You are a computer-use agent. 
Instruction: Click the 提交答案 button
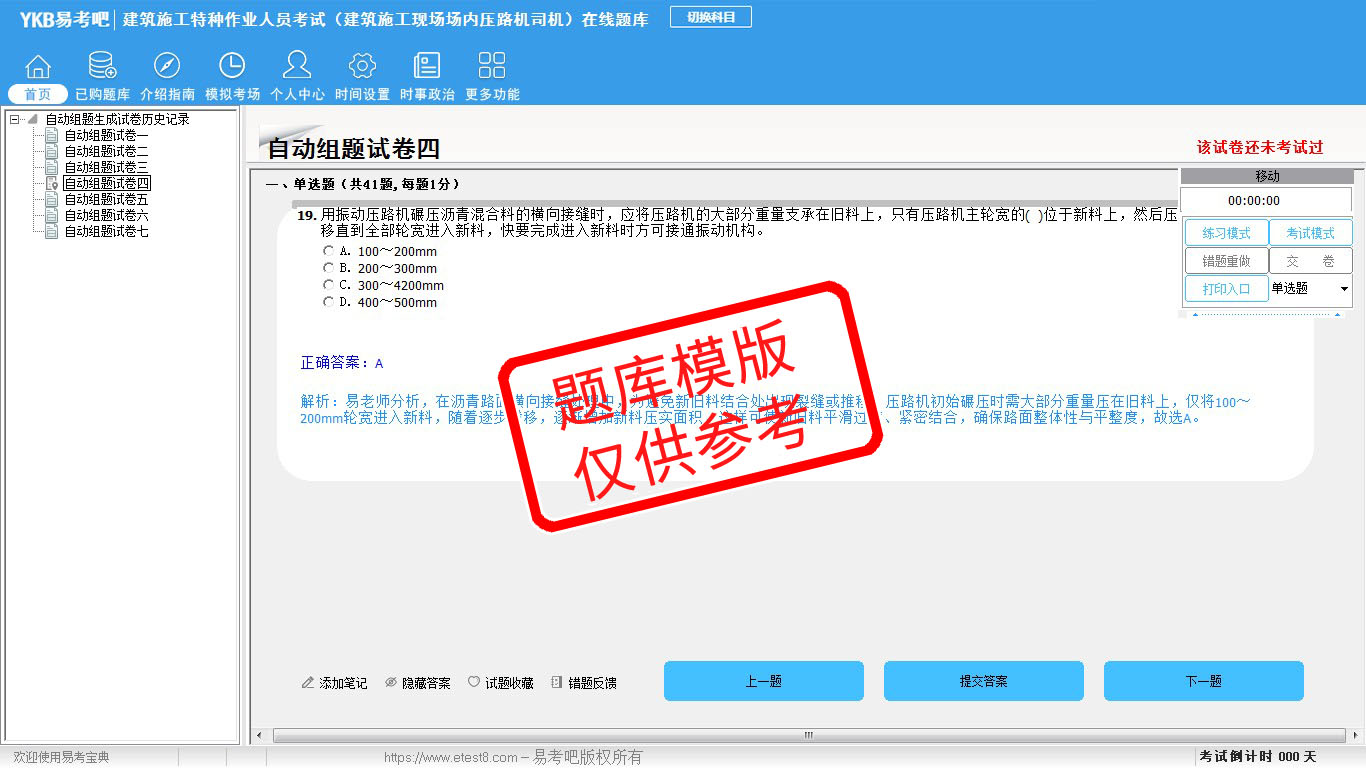984,681
